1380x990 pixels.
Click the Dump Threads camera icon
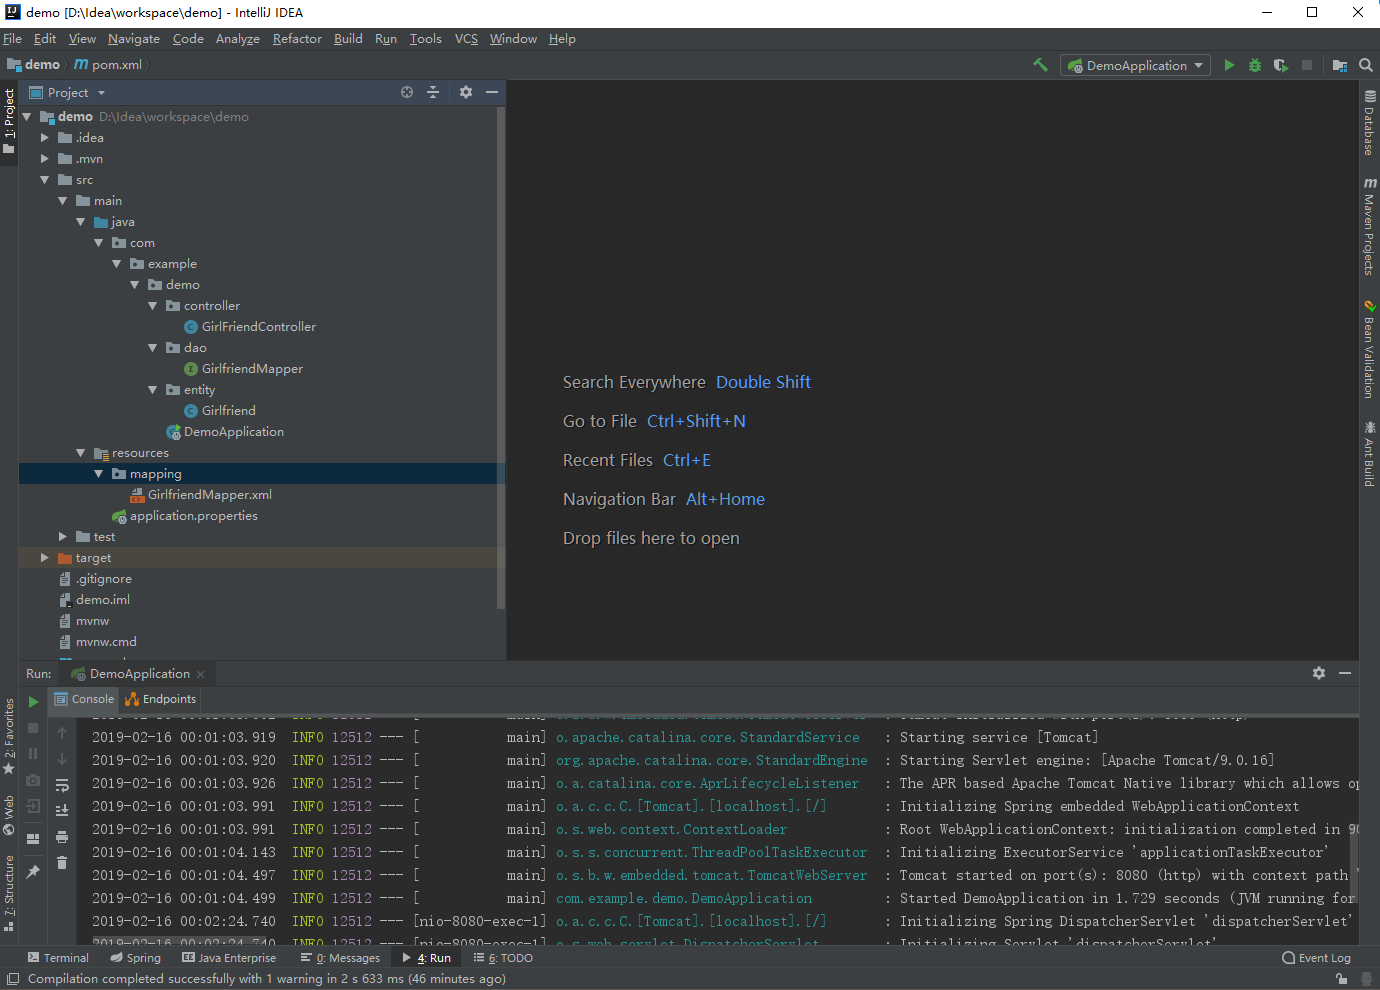33,780
